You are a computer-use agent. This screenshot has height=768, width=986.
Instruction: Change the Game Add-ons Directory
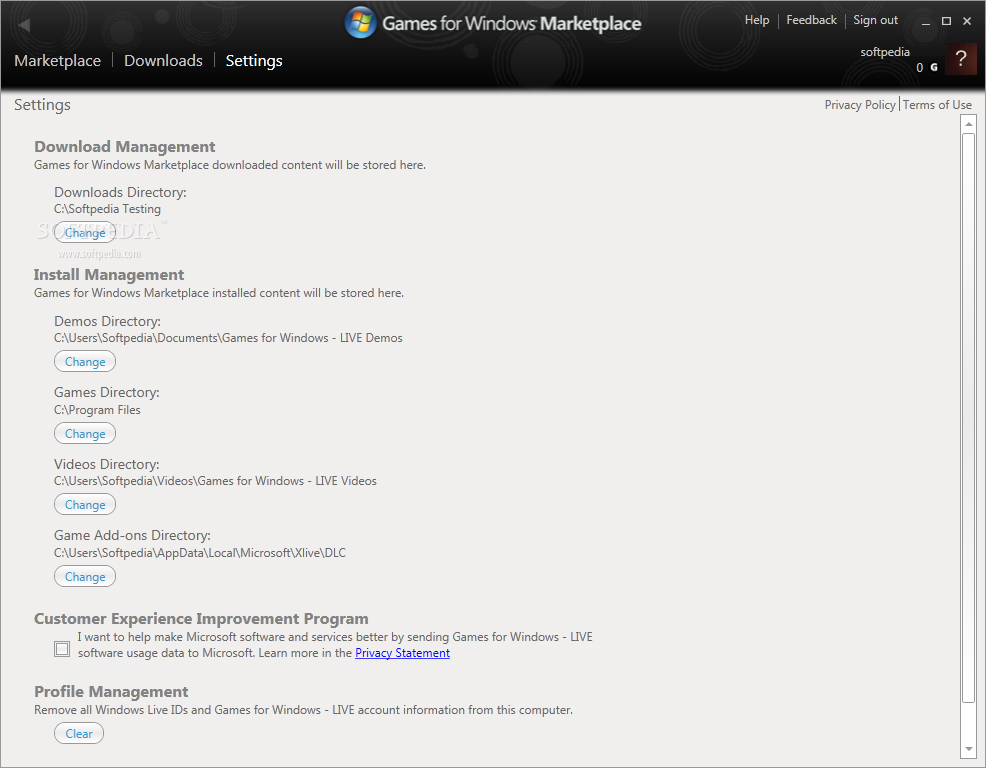(x=85, y=576)
